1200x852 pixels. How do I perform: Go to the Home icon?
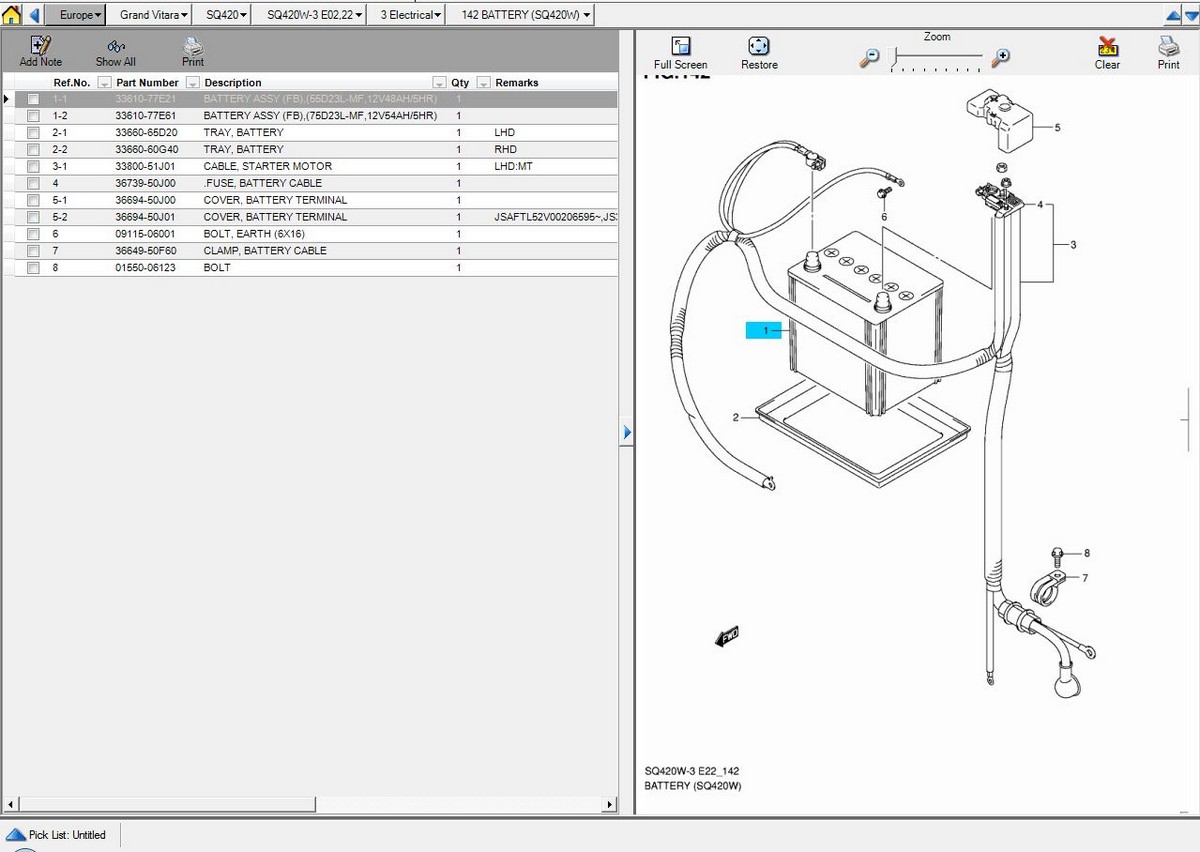(x=11, y=15)
